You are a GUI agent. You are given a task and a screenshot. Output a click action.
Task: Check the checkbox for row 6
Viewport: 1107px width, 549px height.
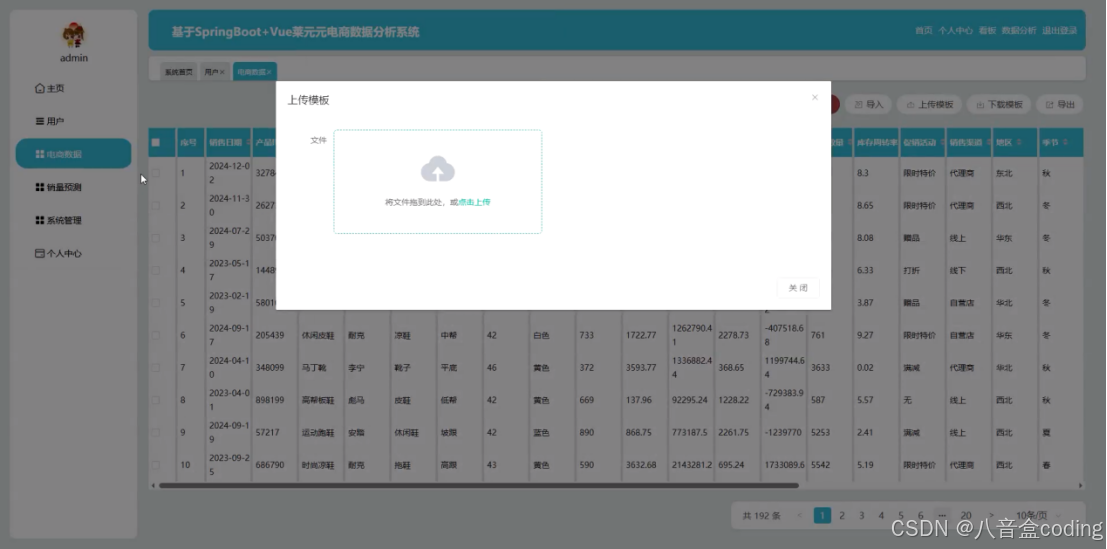coord(155,335)
